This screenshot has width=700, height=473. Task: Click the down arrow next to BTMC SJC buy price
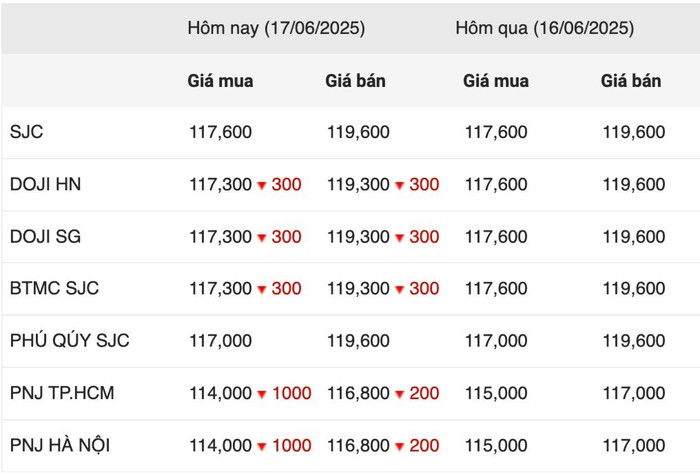(x=262, y=290)
